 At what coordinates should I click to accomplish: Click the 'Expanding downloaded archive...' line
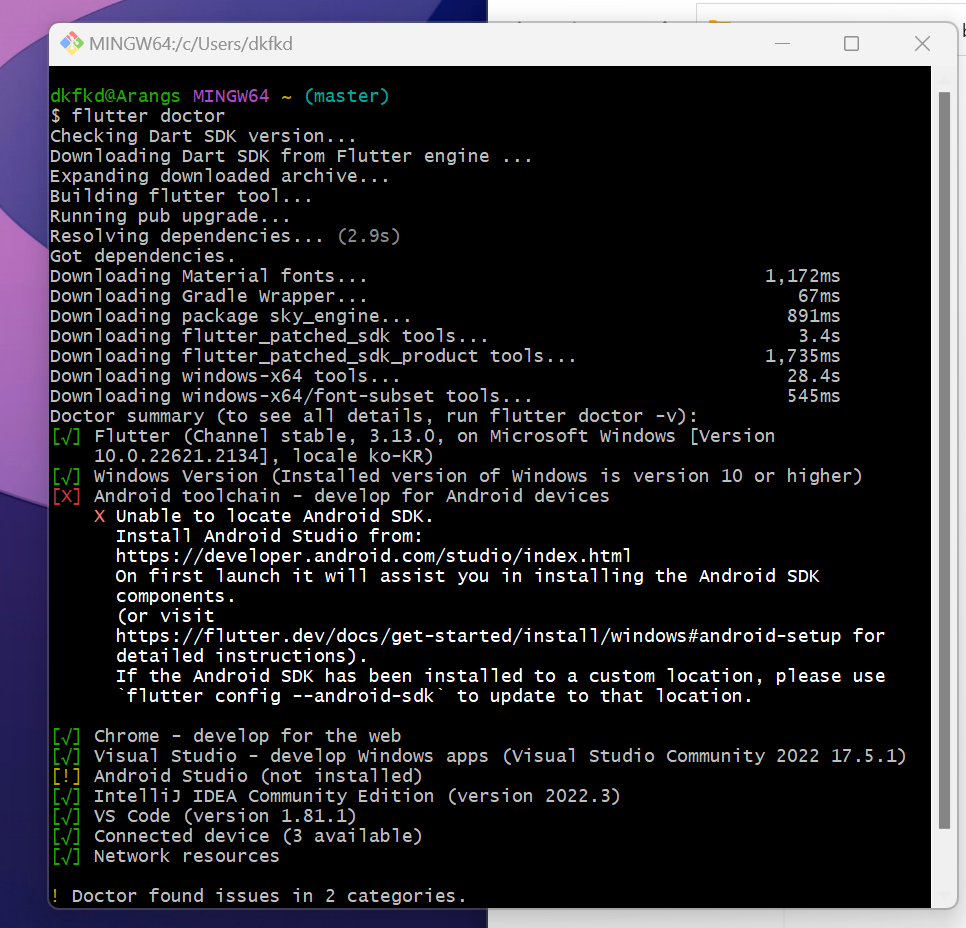(x=220, y=176)
